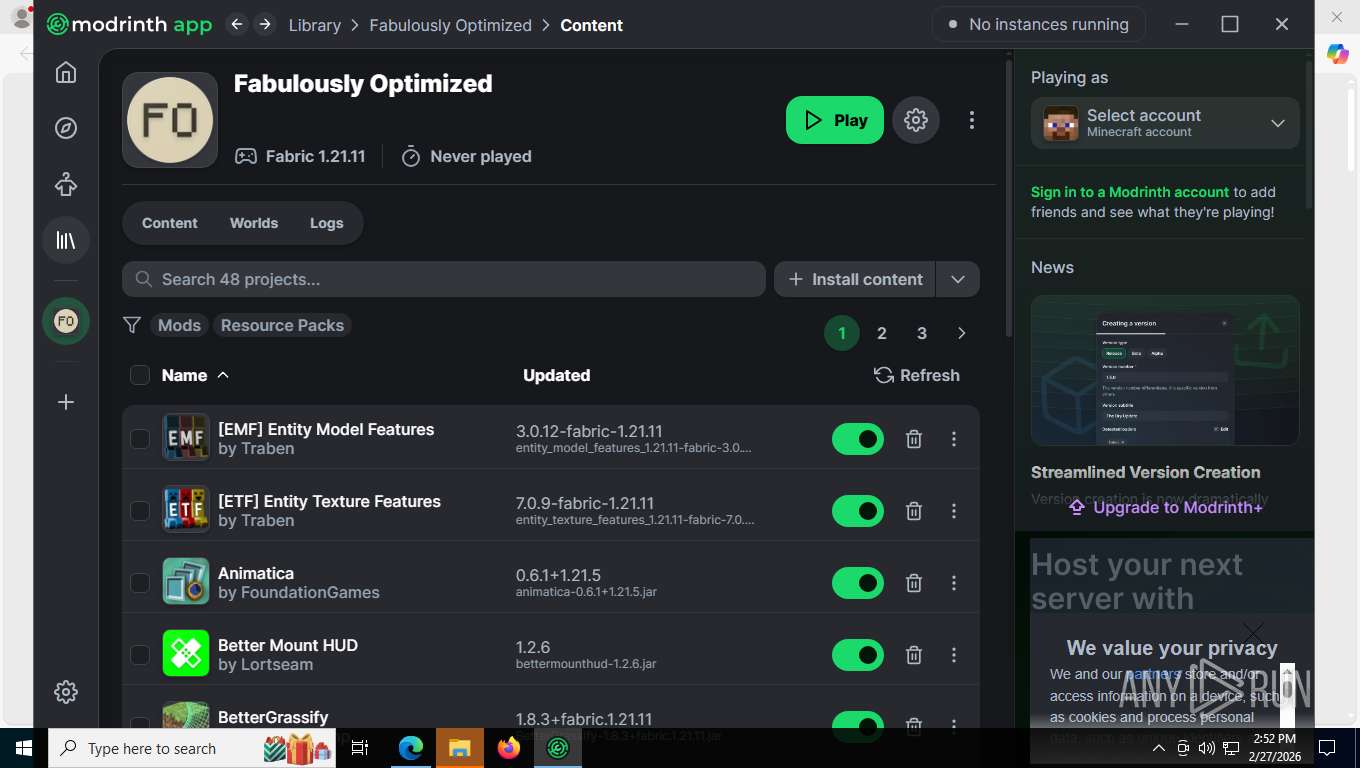Open the Library icon in sidebar
The width and height of the screenshot is (1360, 768).
pos(66,240)
